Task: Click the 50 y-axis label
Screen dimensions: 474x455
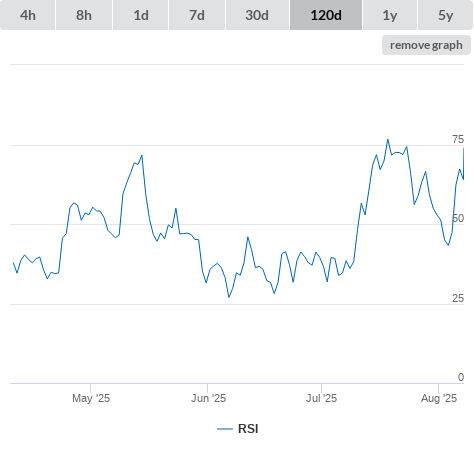Action: [458, 218]
